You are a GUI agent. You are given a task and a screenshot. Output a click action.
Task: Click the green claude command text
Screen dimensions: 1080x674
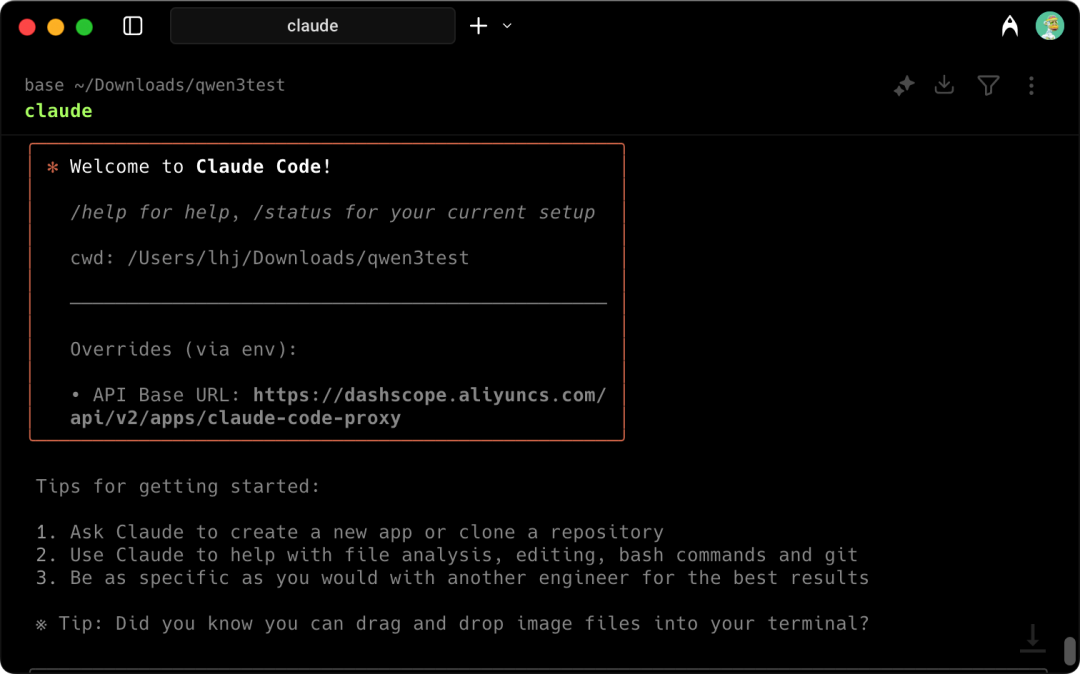59,111
